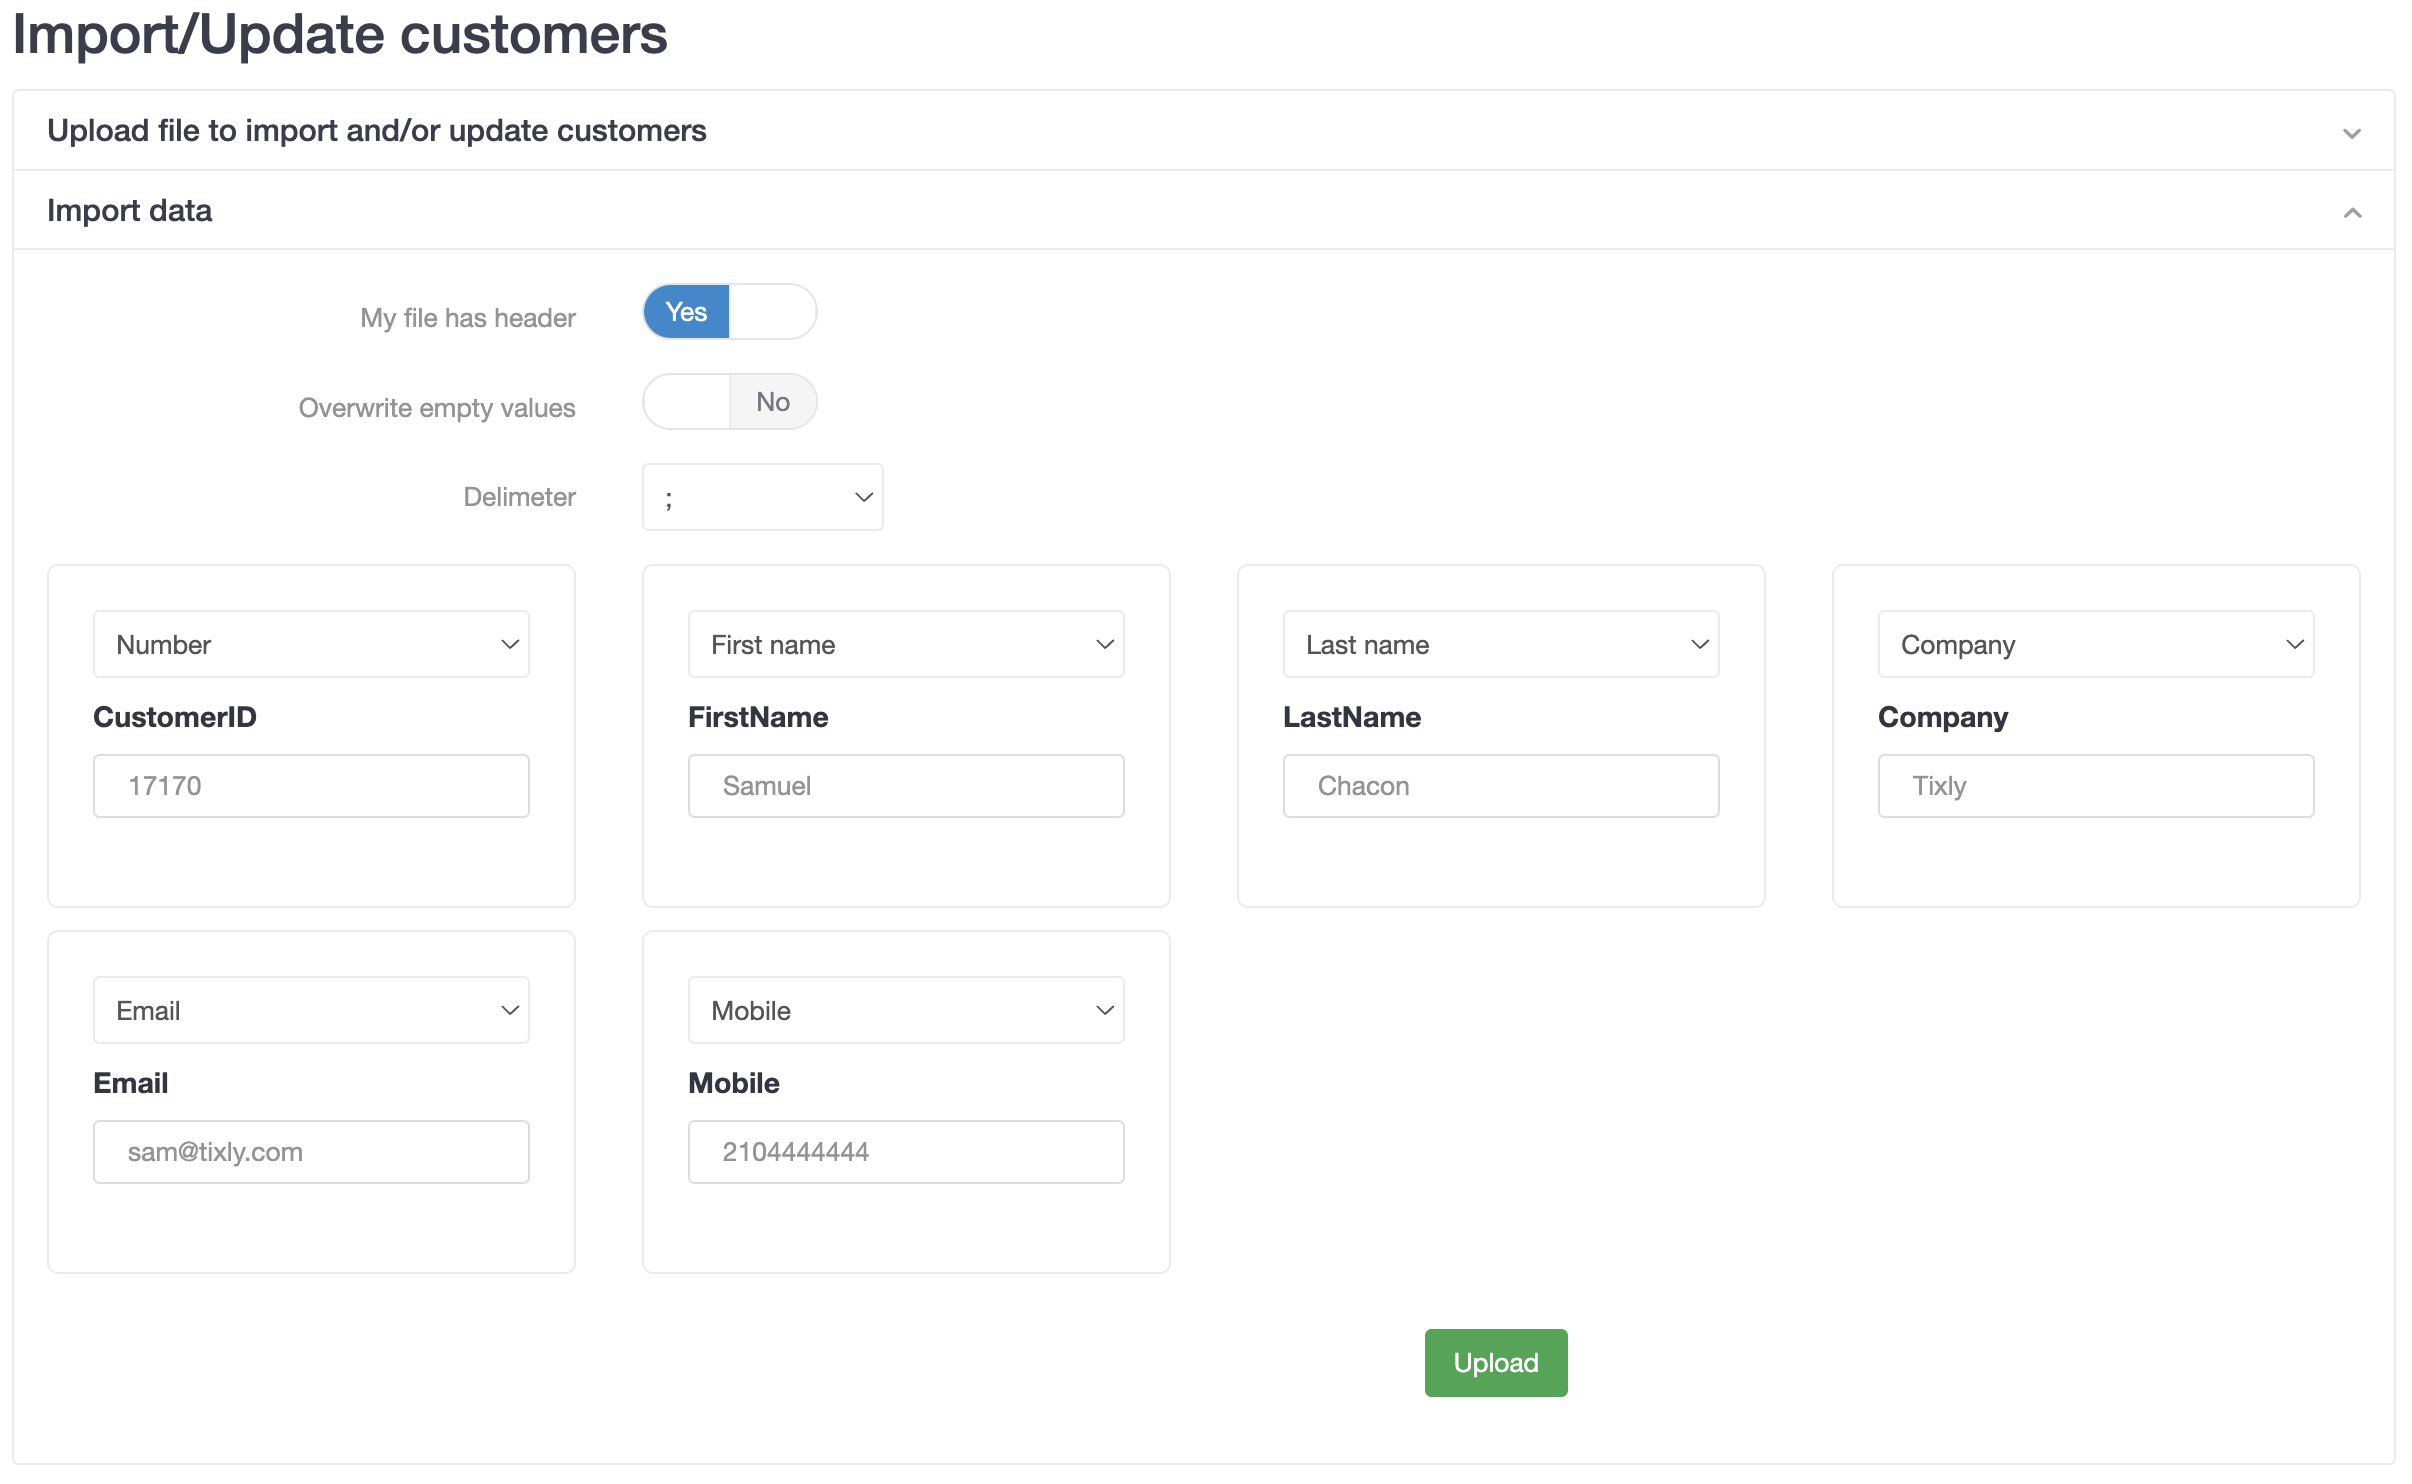Click the CustomerID field showing 17170
The height and width of the screenshot is (1484, 2412).
click(x=311, y=786)
